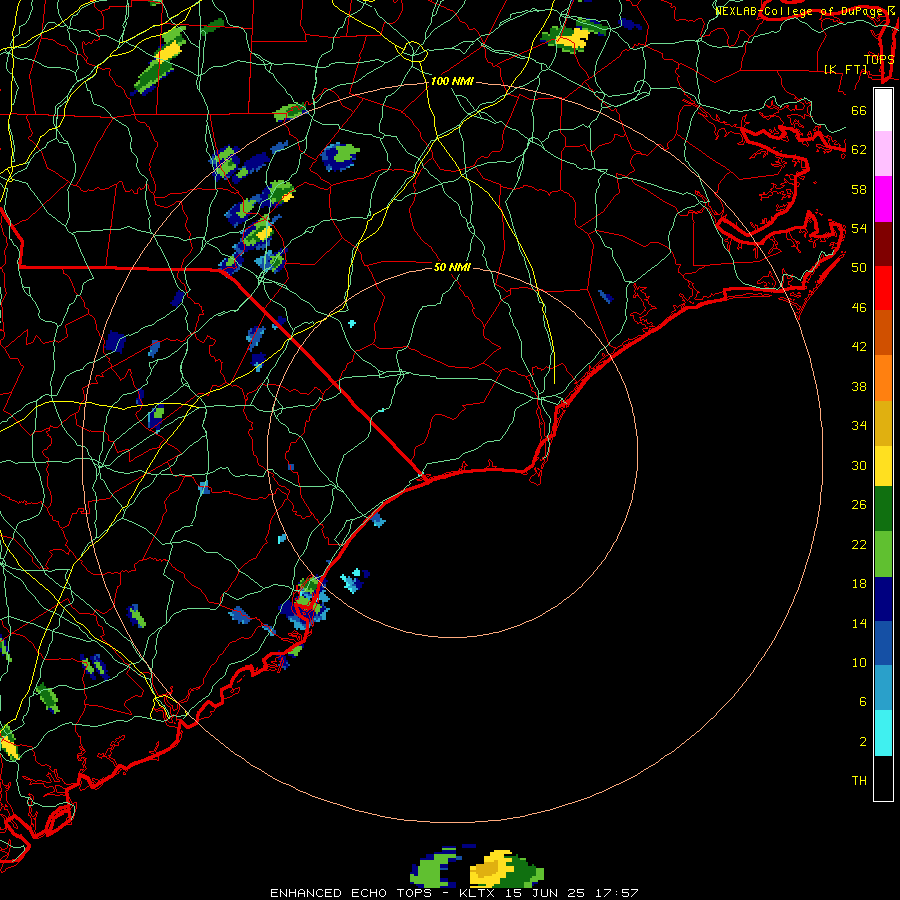Select the dark red maroon legend swatch
Screen dimensions: 900x900
click(883, 243)
